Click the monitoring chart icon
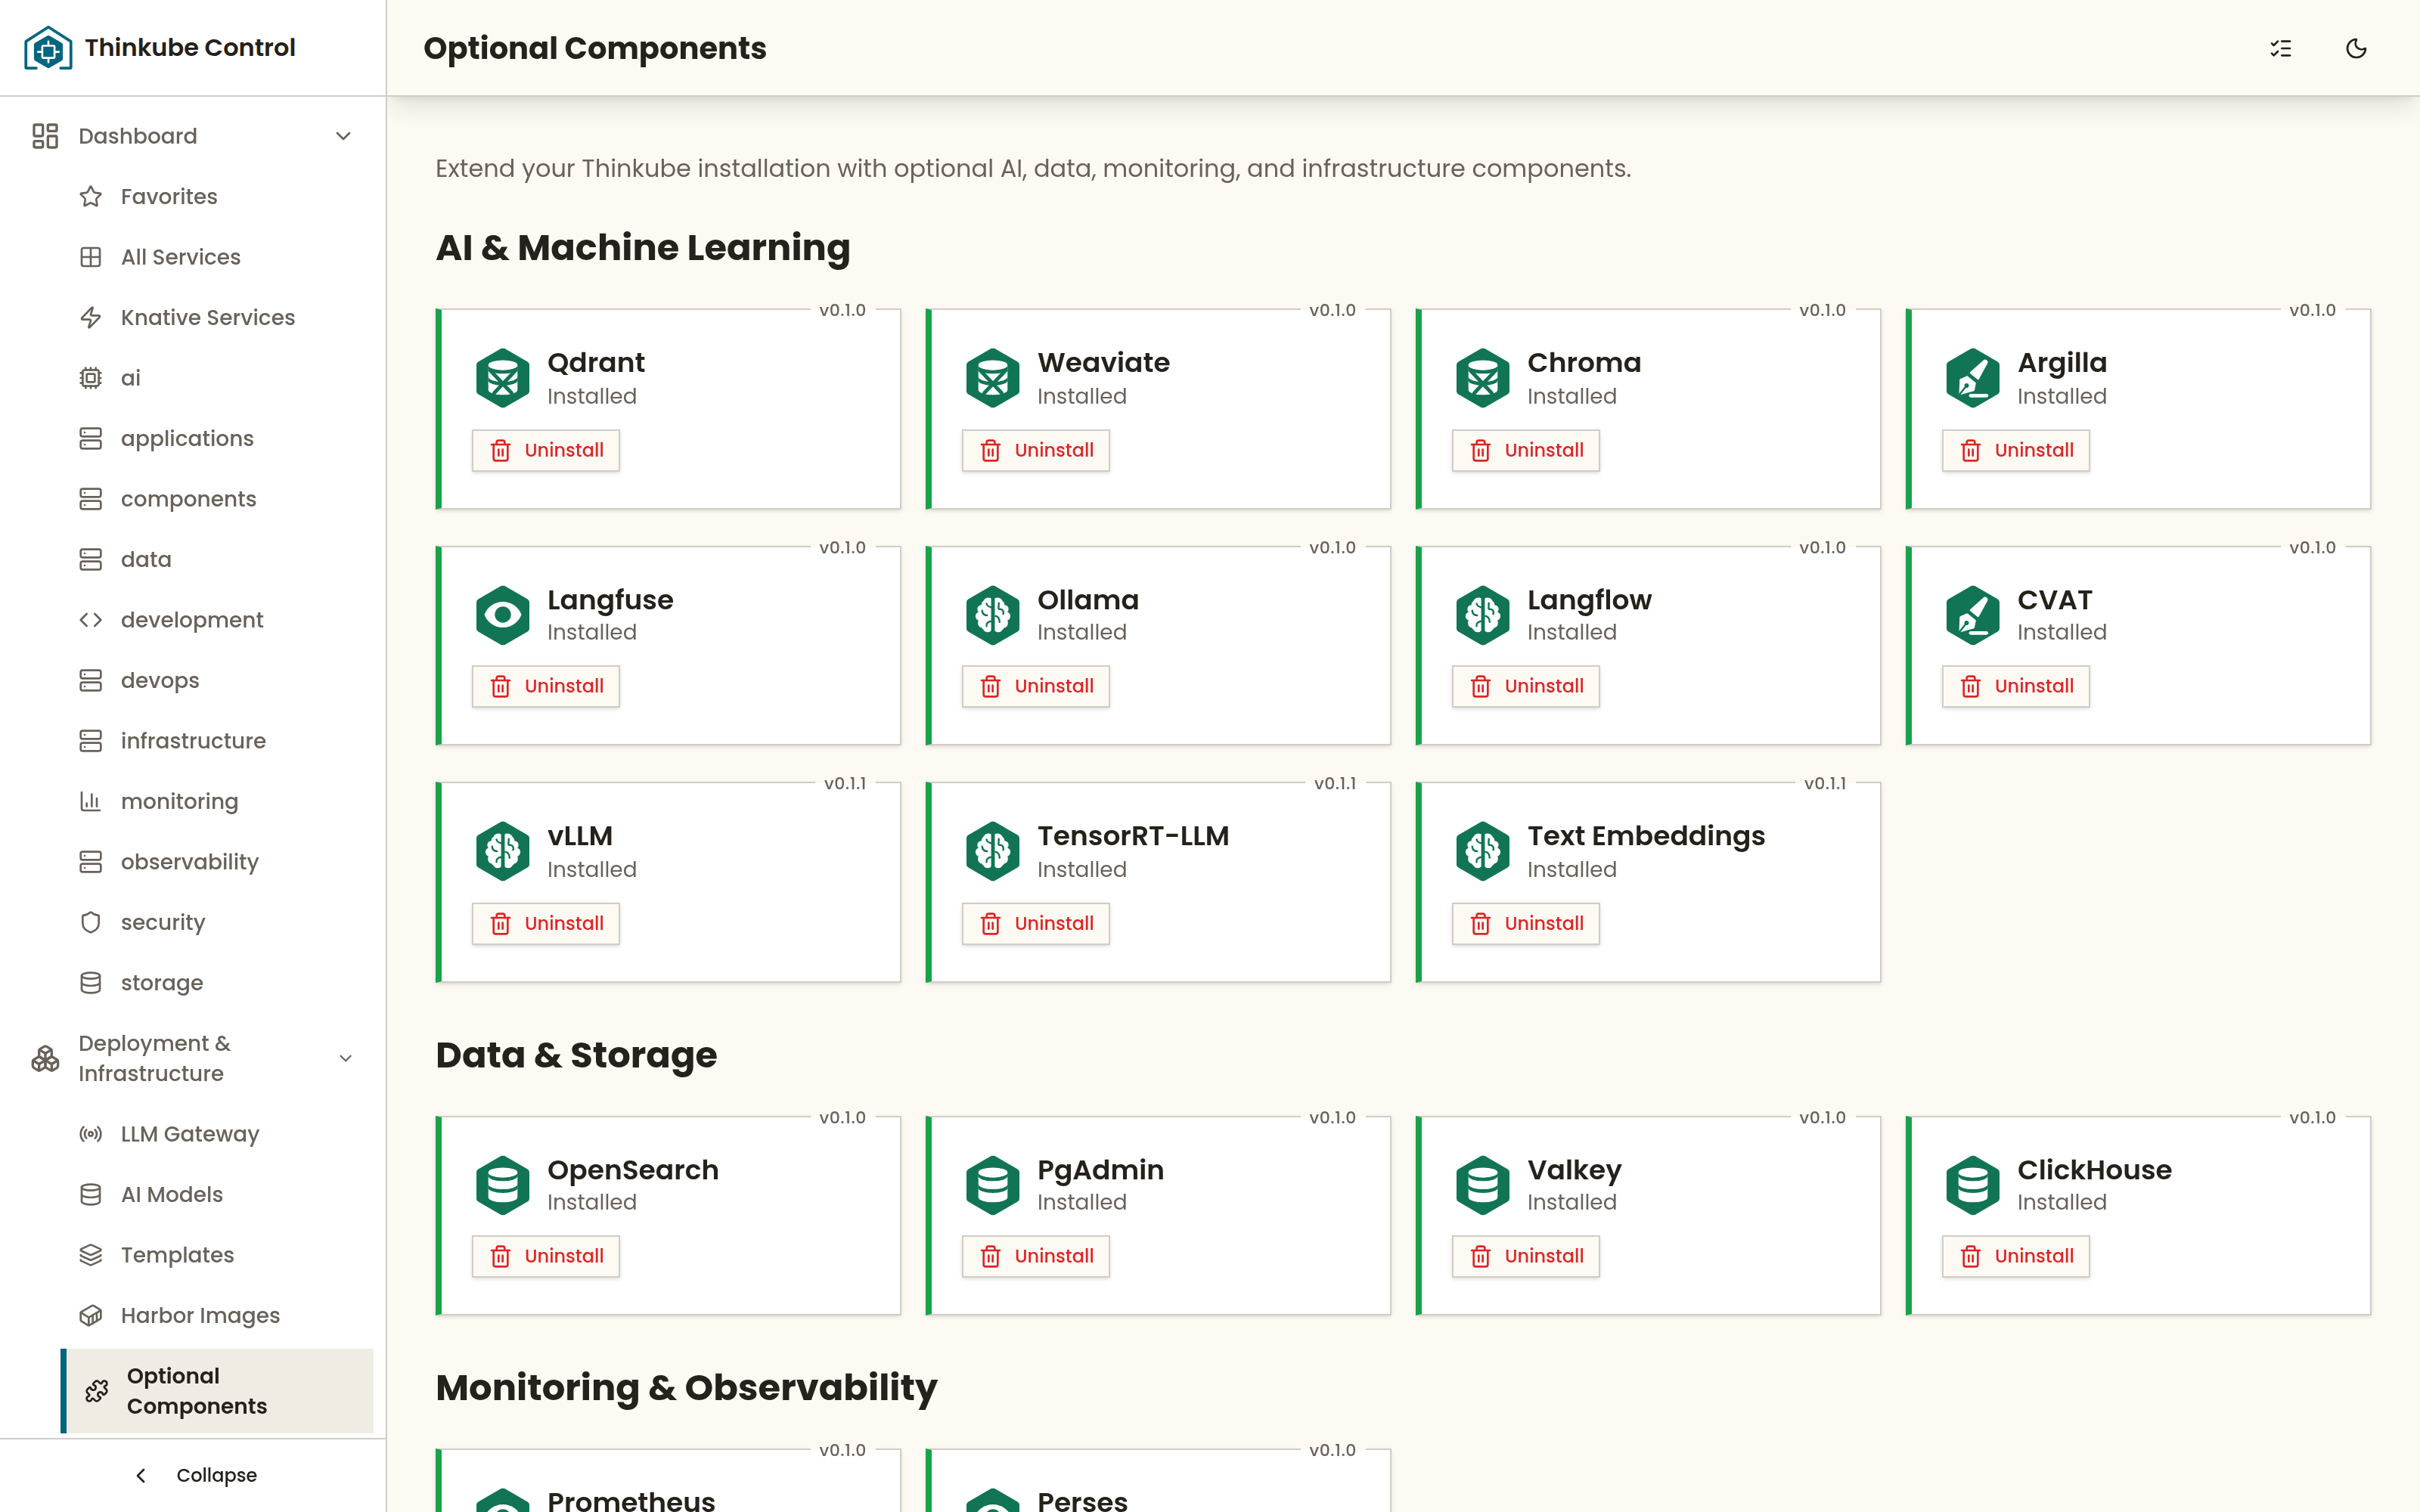 tap(91, 801)
